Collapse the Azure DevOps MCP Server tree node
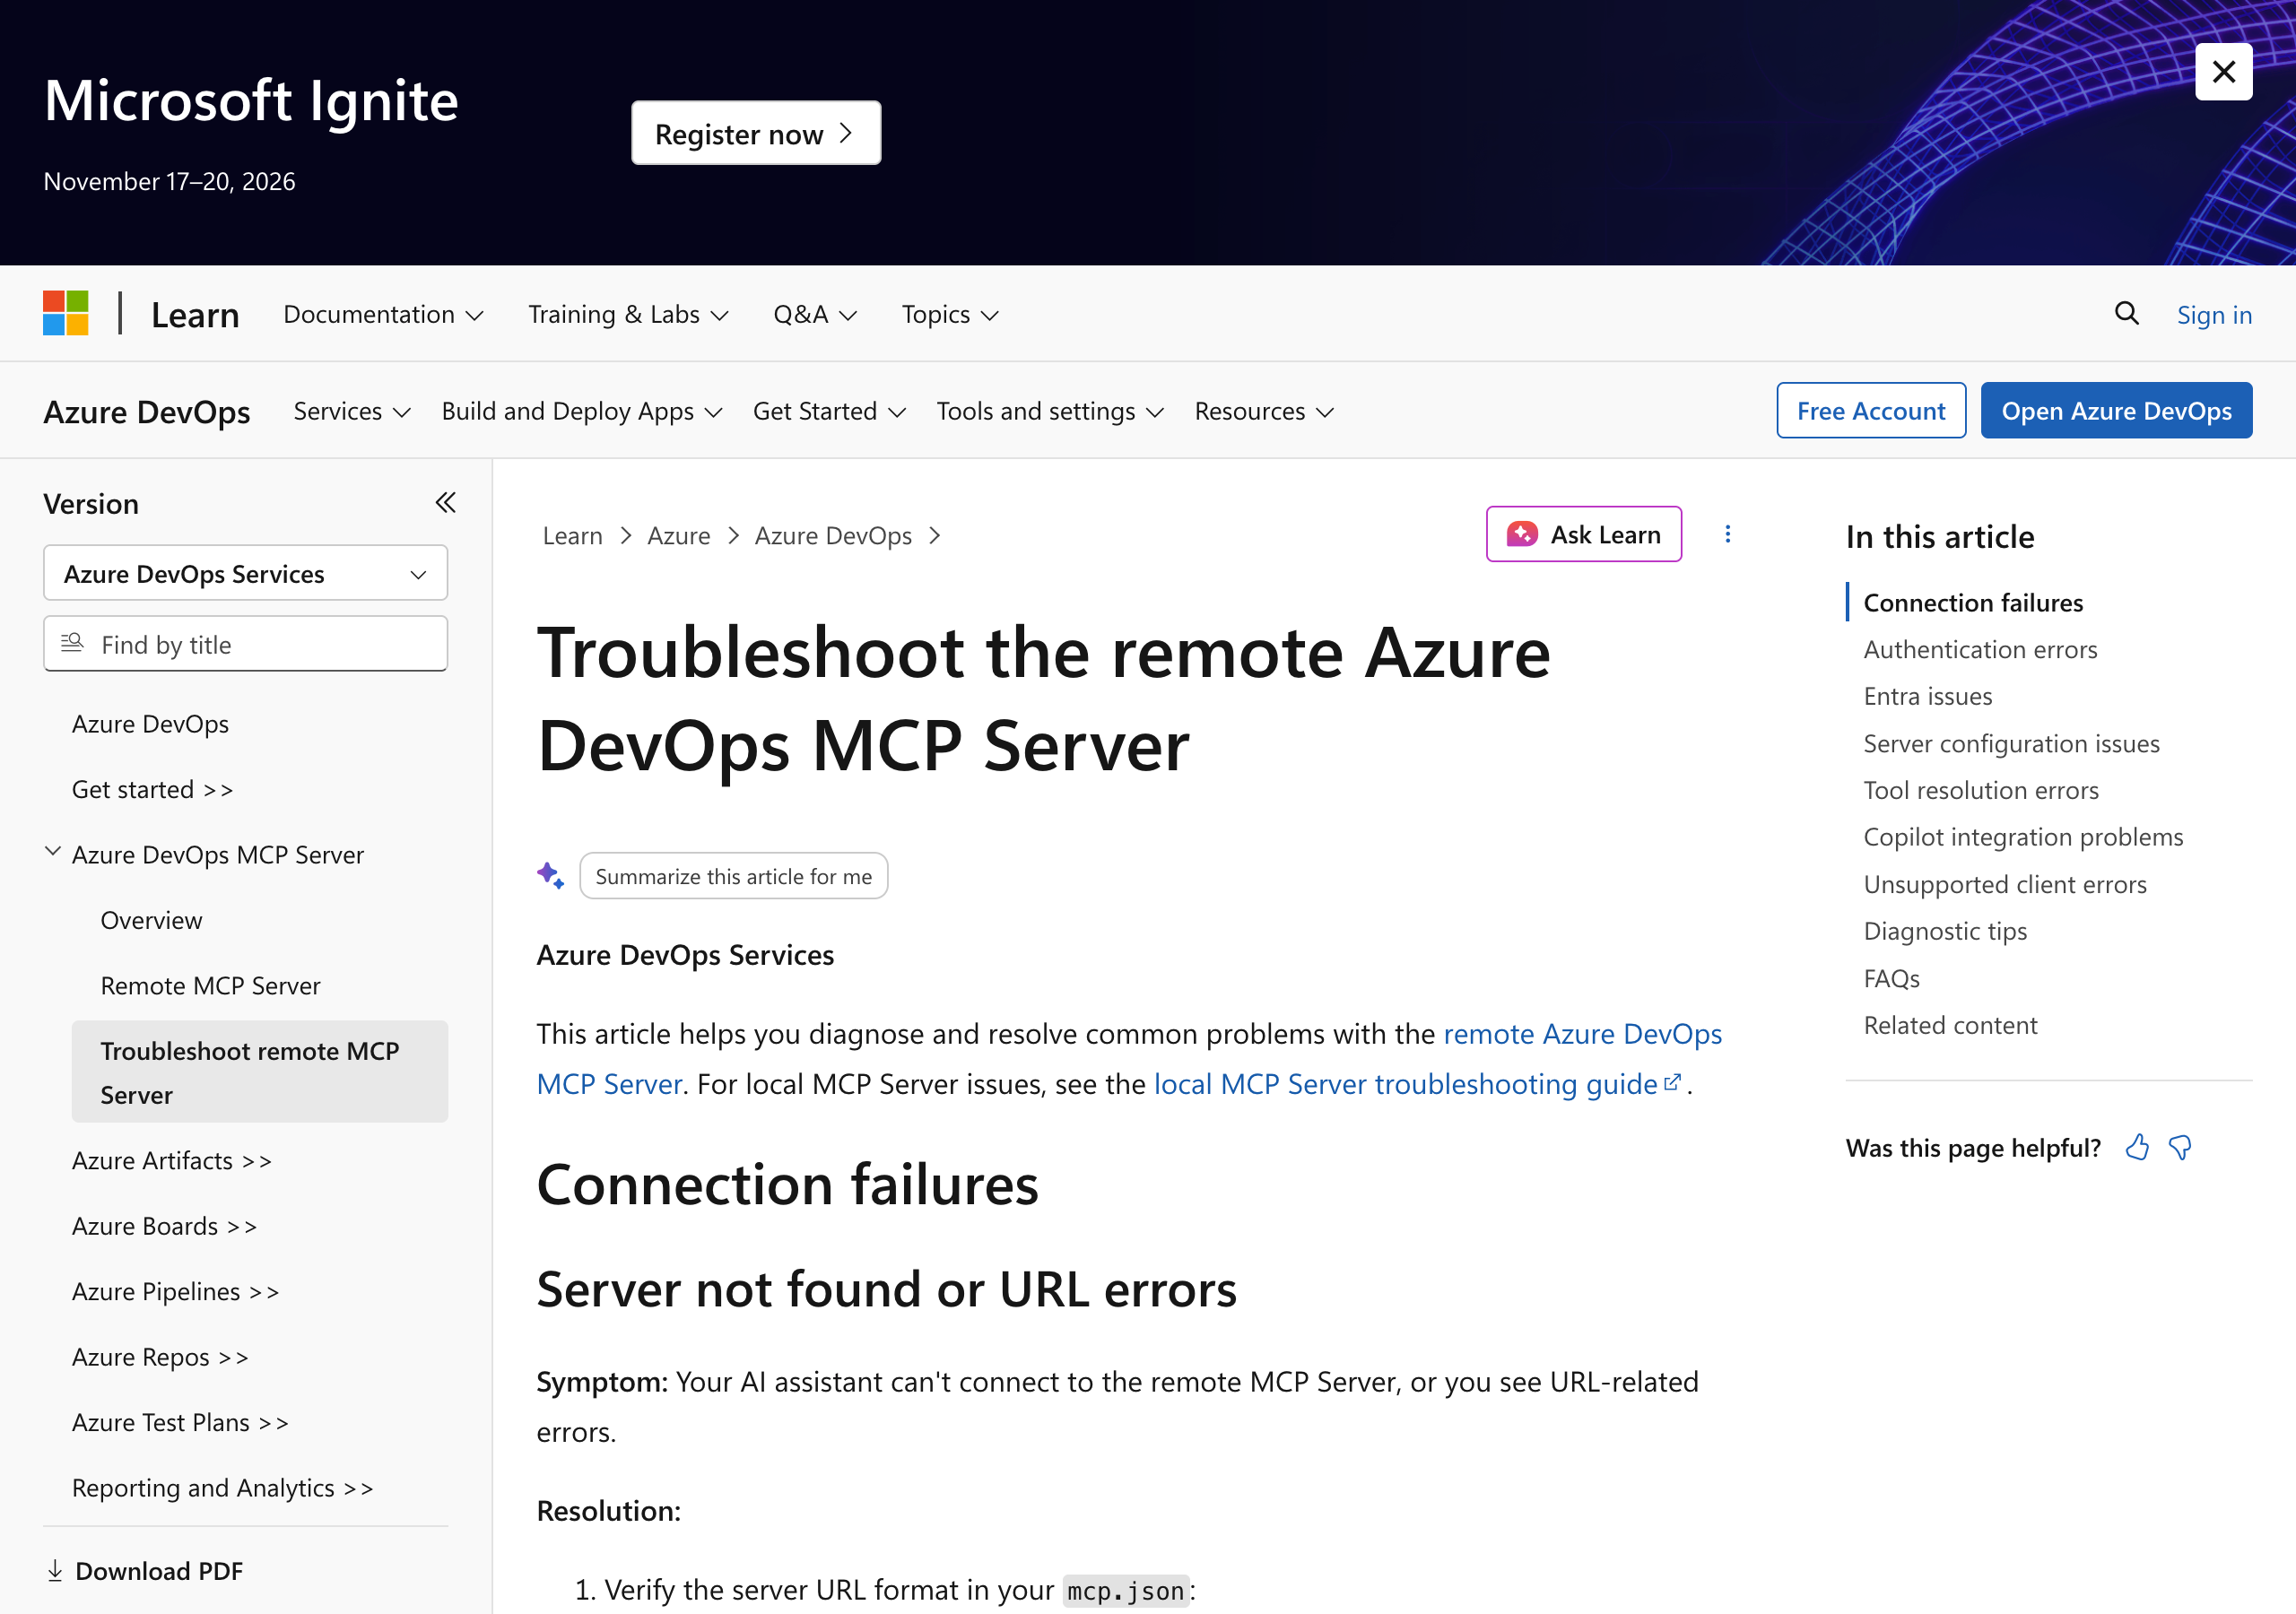This screenshot has height=1614, width=2296. 53,852
